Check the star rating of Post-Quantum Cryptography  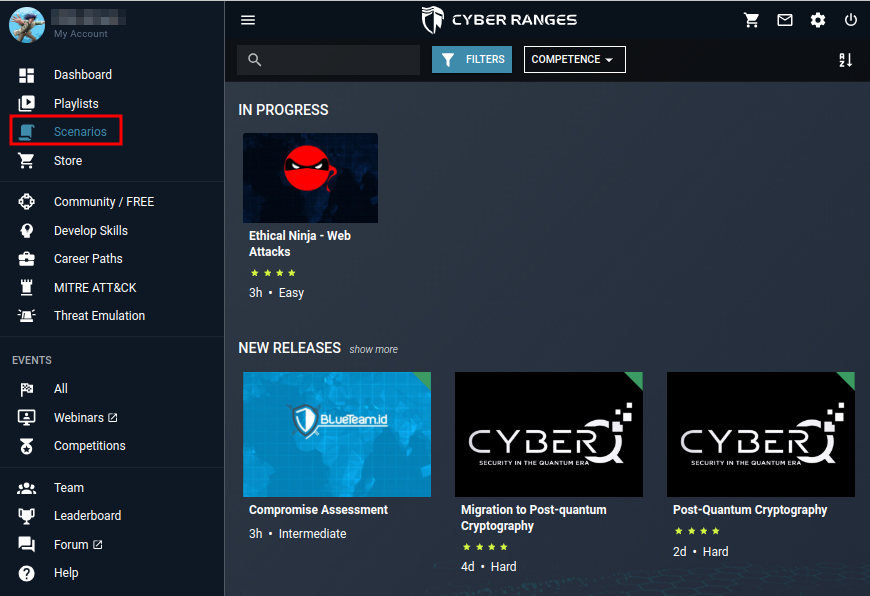coord(697,531)
